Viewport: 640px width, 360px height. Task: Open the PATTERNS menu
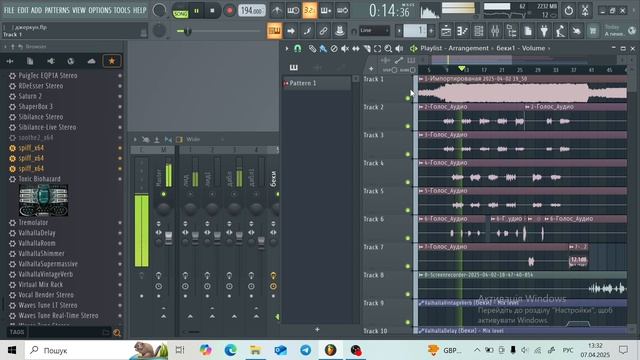pos(57,10)
